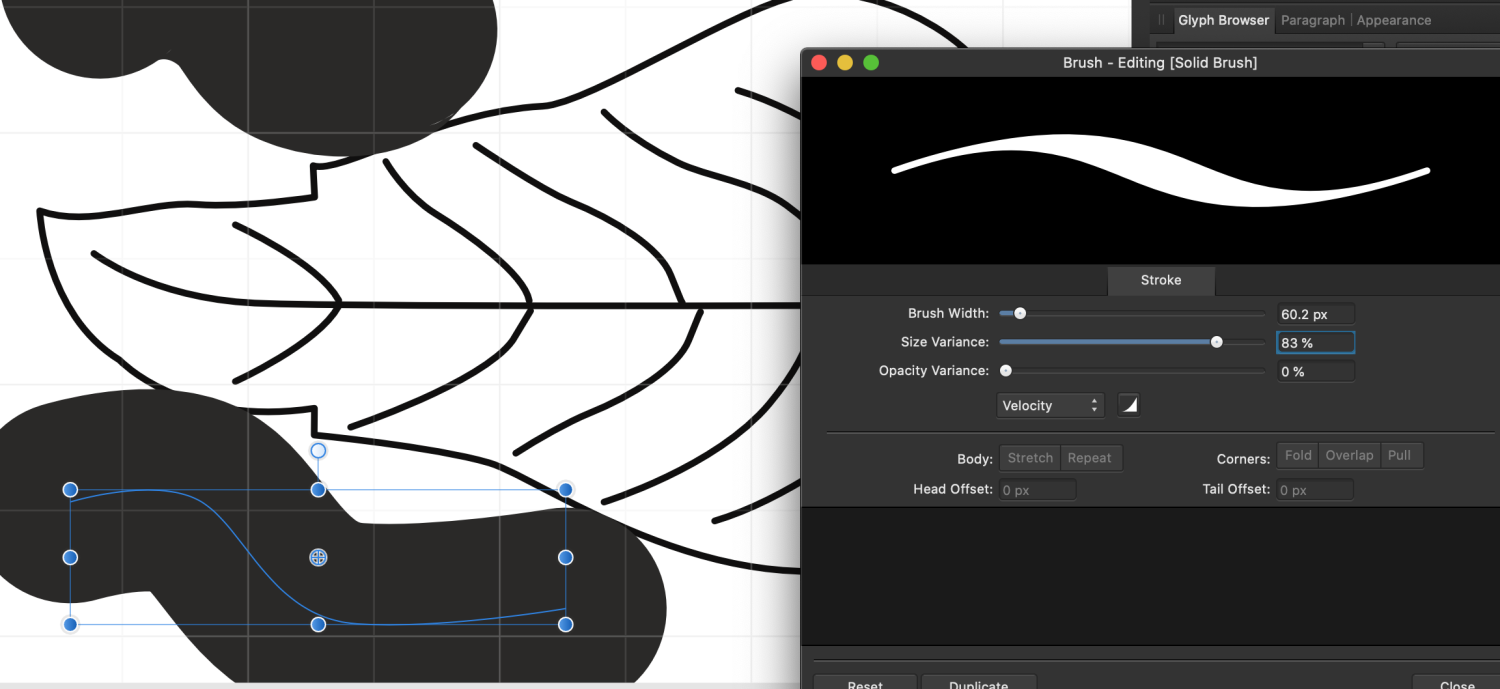This screenshot has height=689, width=1500.
Task: Click the rotation handle above the selection
Action: tap(318, 451)
